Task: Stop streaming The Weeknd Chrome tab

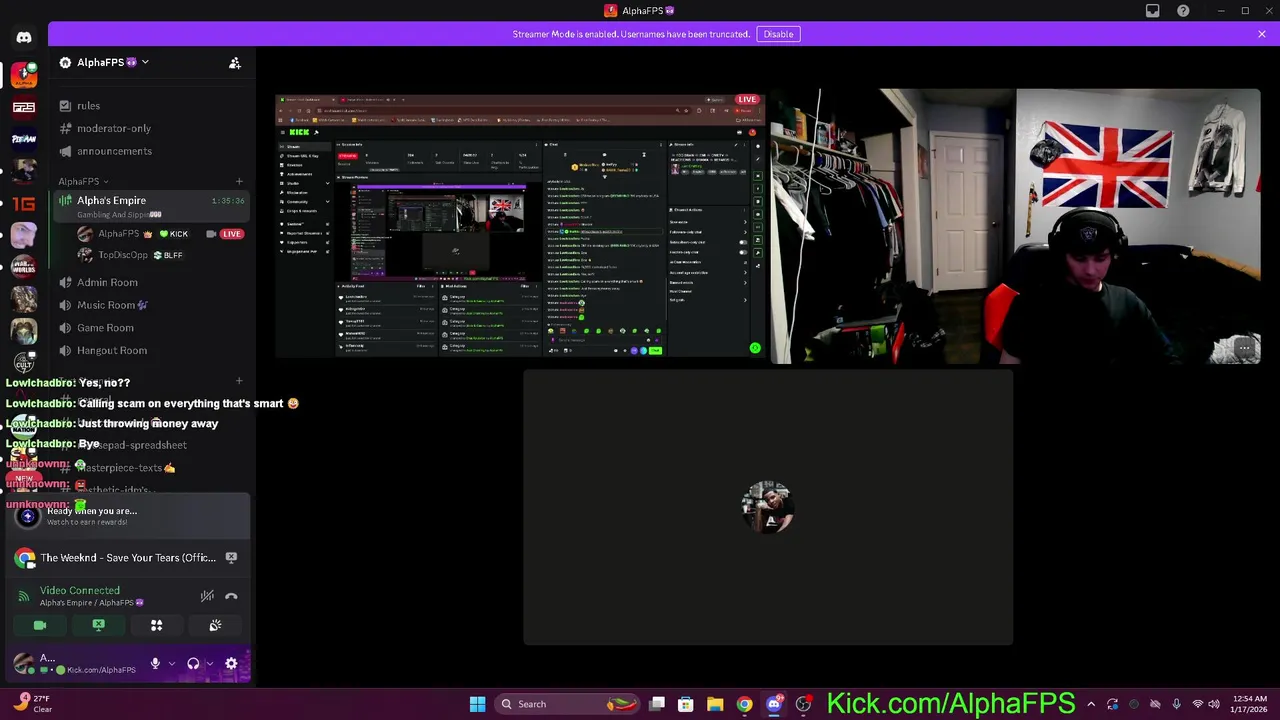Action: [x=231, y=558]
